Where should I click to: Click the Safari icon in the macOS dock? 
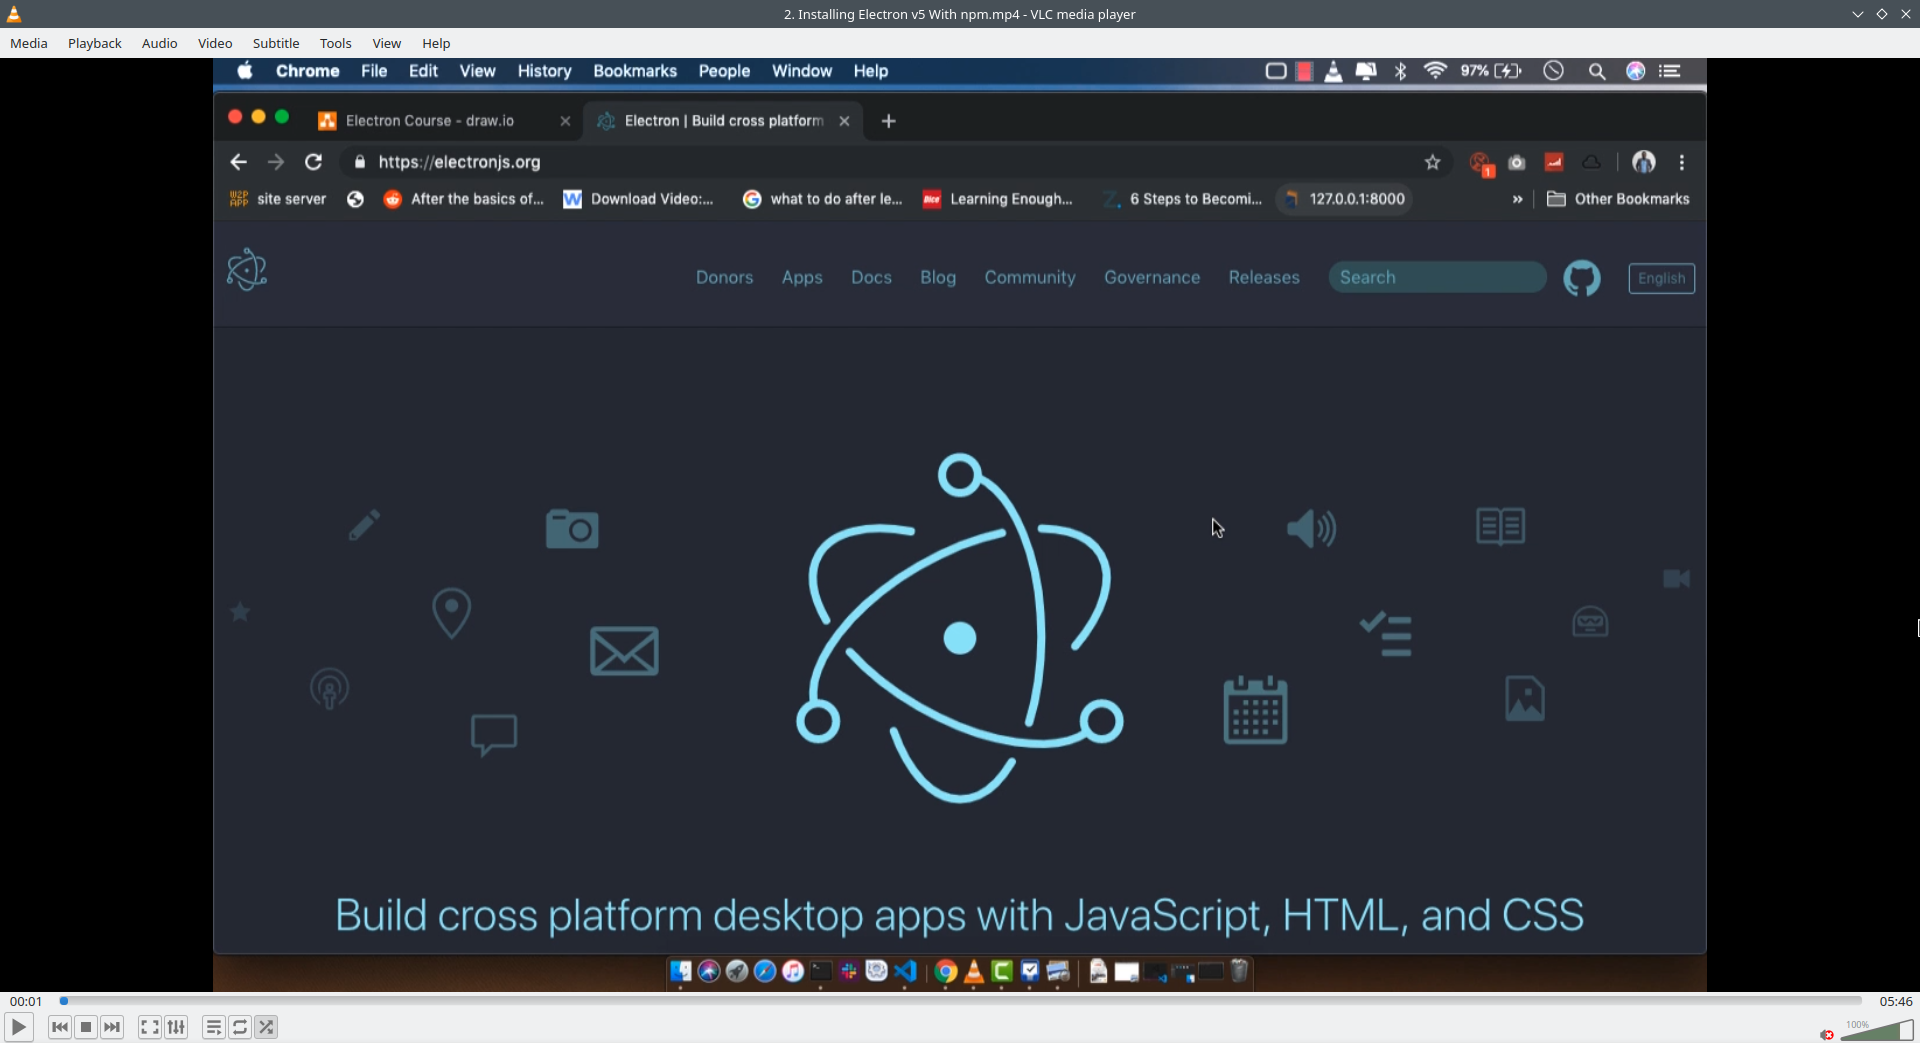point(765,971)
